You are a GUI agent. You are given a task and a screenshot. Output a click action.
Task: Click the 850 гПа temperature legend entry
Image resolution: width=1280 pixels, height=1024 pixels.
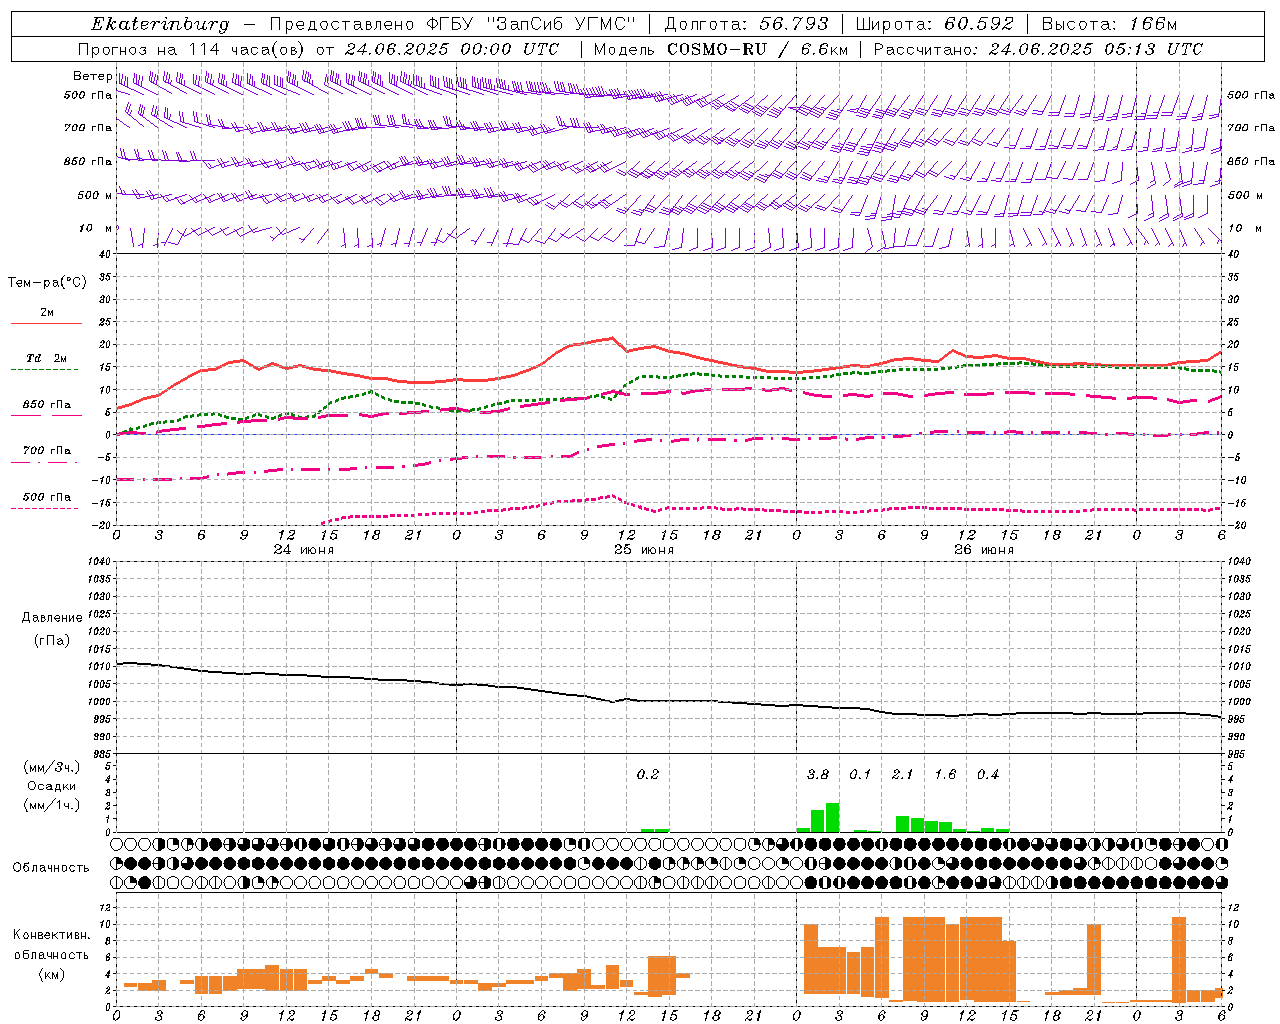click(47, 405)
